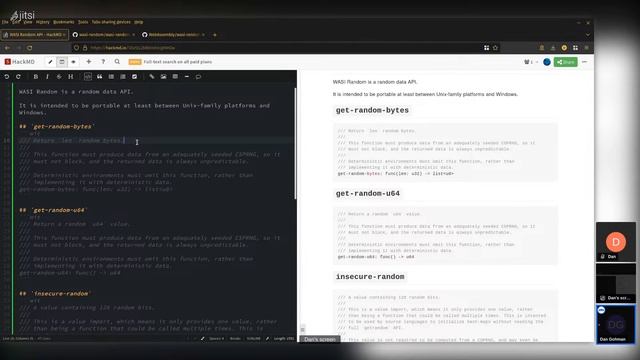
Task: Apply bold formatting
Action: pyautogui.click(x=36, y=76)
